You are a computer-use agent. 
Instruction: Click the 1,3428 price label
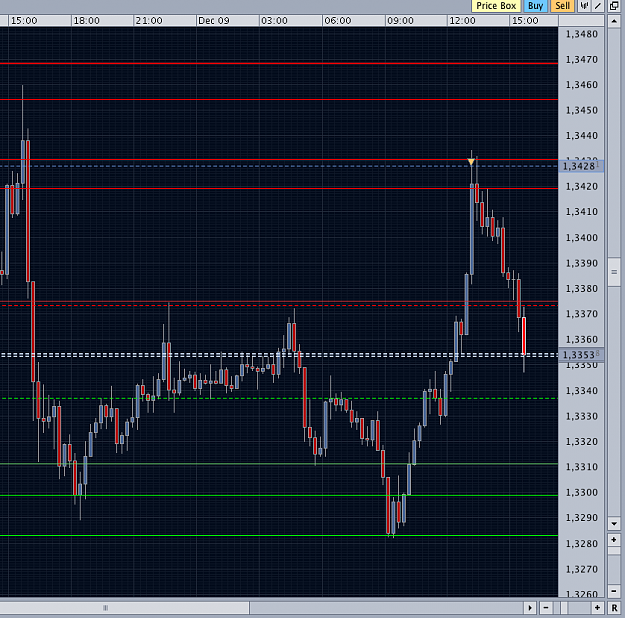coord(581,166)
